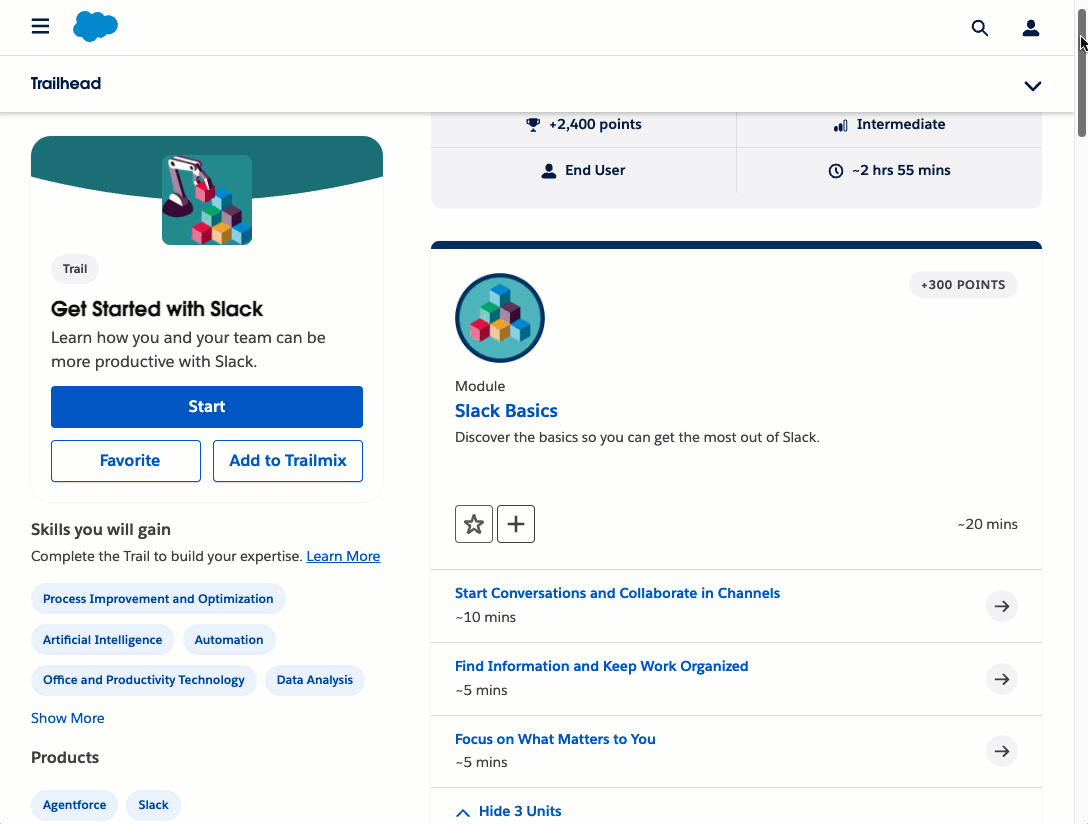The image size is (1088, 824).
Task: Click the clock icon beside ~2 hrs 55 mins
Action: pos(835,171)
